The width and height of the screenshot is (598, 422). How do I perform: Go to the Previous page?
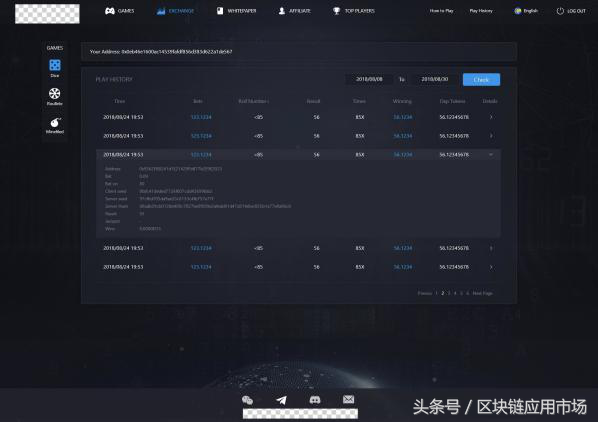pyautogui.click(x=424, y=293)
